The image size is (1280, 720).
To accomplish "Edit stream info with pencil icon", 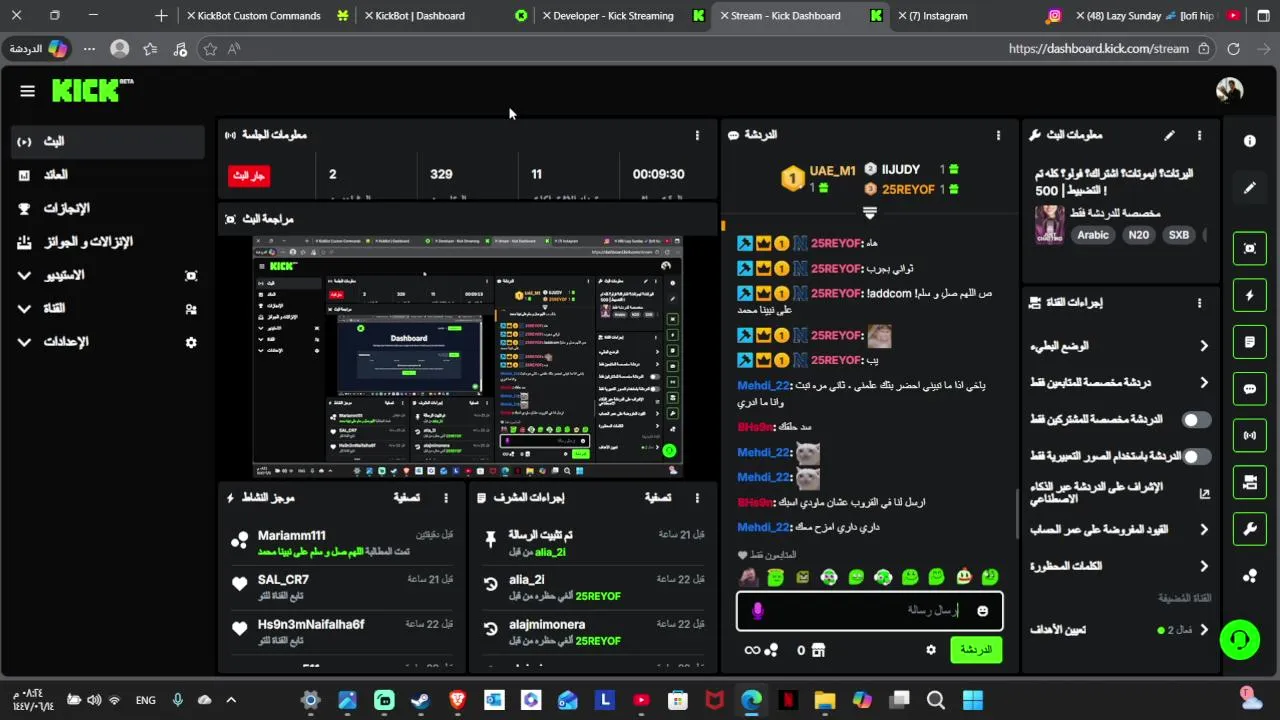I will click(x=1169, y=135).
